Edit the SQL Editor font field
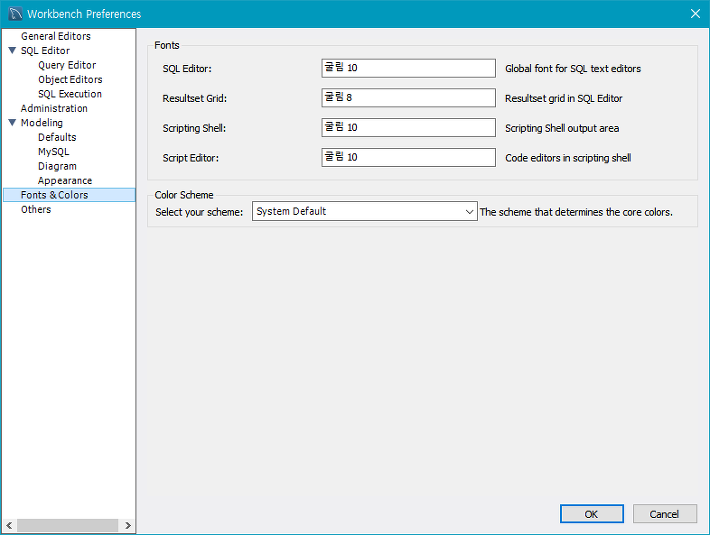The width and height of the screenshot is (710, 535). point(408,68)
